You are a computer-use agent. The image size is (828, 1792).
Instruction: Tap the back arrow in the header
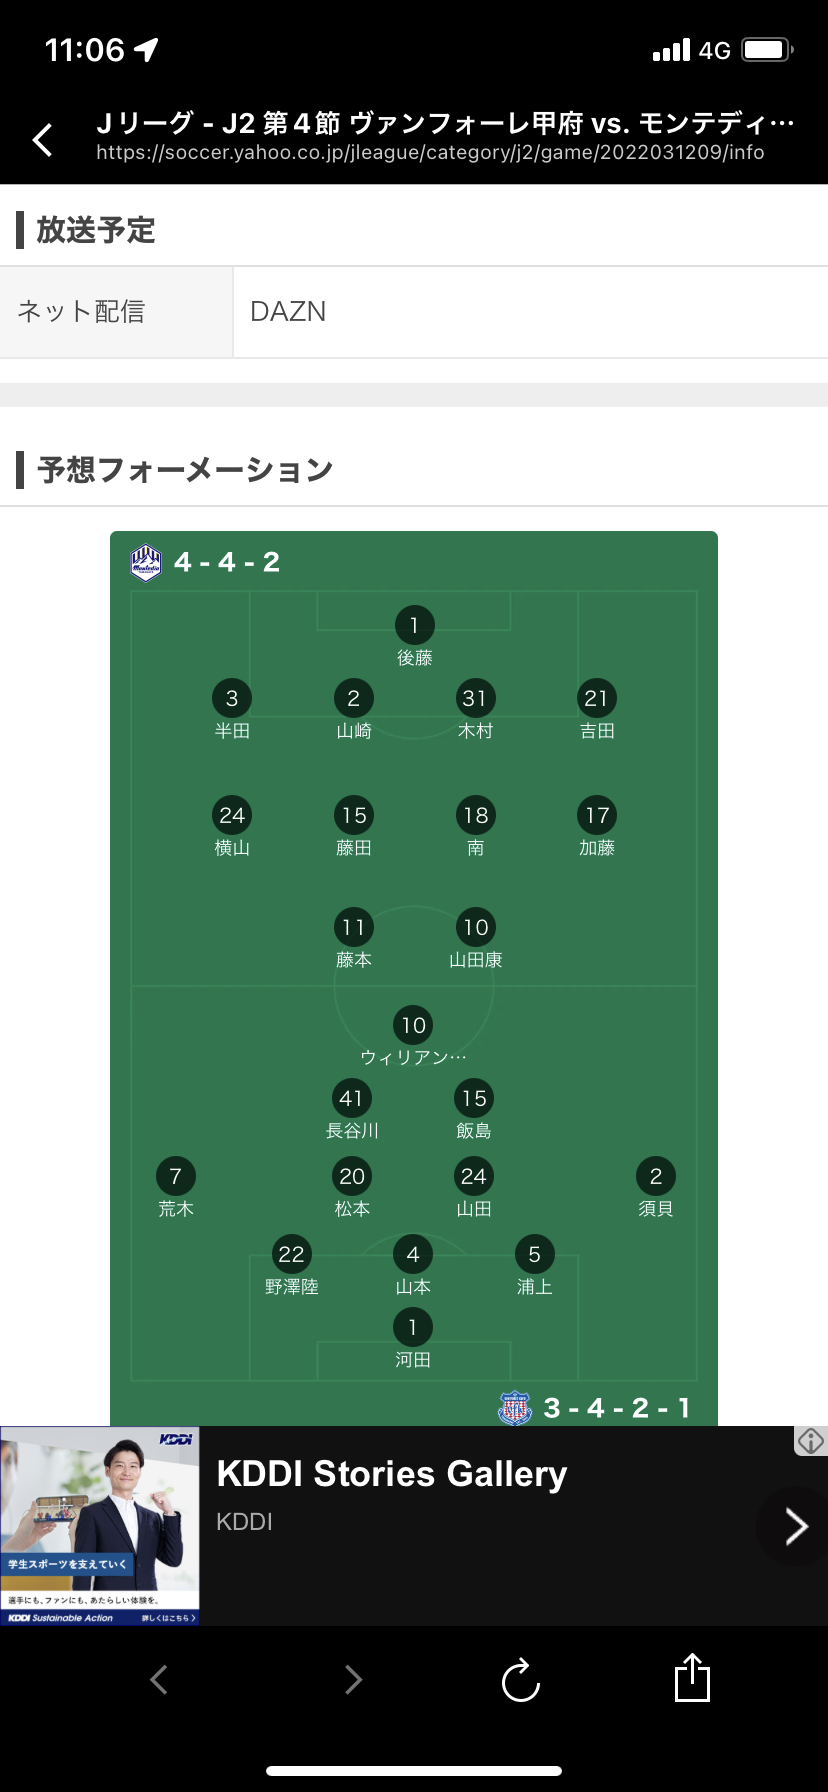(x=43, y=140)
